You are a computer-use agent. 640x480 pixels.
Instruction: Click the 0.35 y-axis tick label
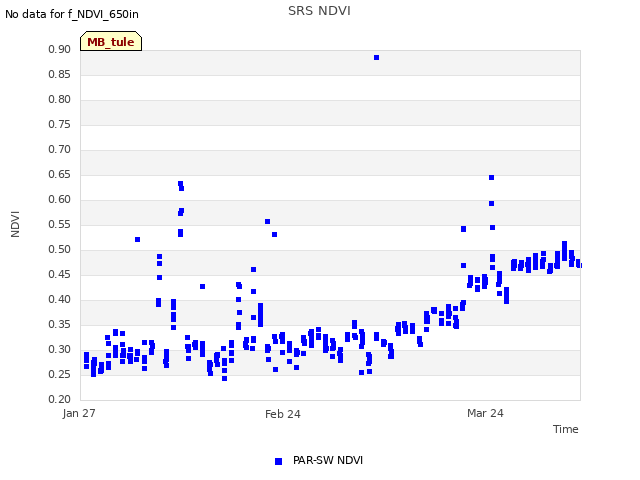coord(60,324)
